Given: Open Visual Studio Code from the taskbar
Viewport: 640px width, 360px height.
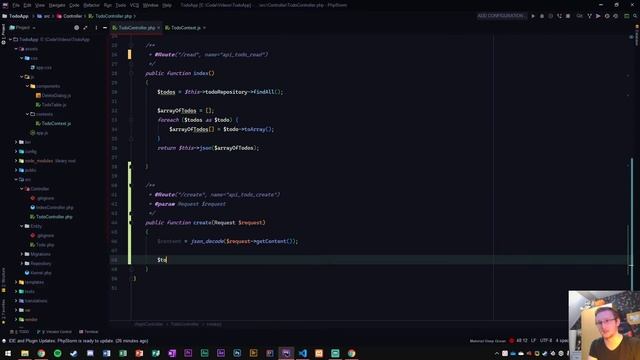Looking at the screenshot, I should [x=302, y=353].
